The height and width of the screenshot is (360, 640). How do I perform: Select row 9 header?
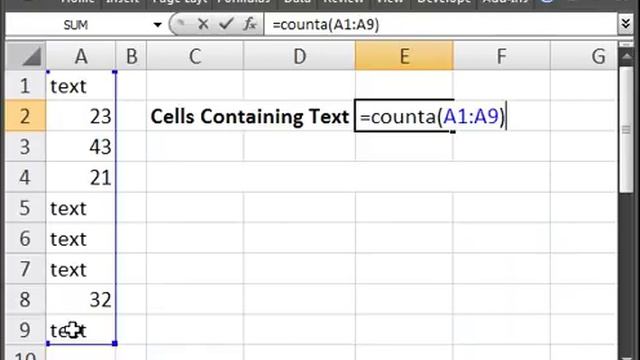click(25, 330)
